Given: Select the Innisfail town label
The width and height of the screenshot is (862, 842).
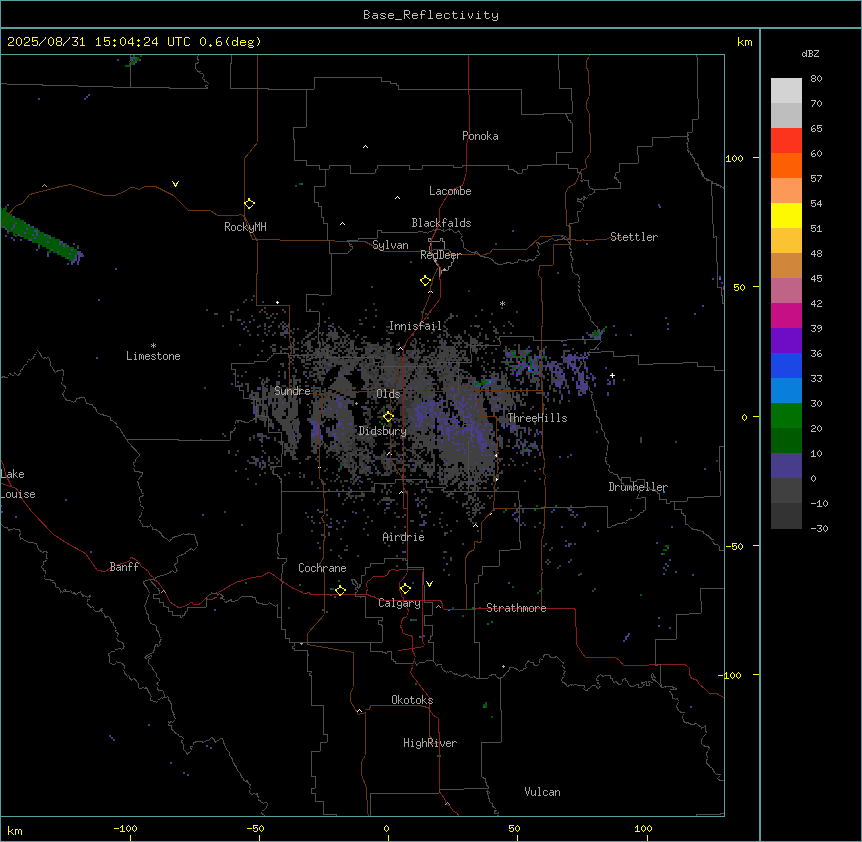Looking at the screenshot, I should (x=415, y=326).
